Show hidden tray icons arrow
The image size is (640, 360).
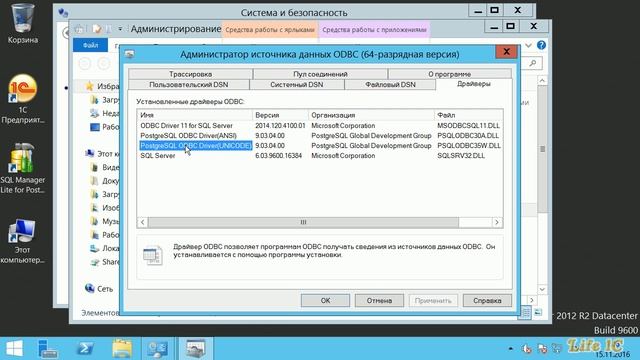510,348
